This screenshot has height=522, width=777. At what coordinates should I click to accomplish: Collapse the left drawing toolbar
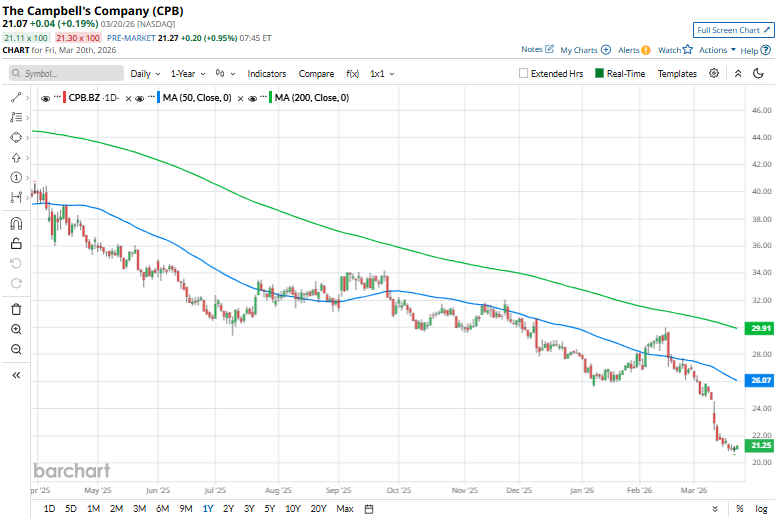pyautogui.click(x=16, y=375)
